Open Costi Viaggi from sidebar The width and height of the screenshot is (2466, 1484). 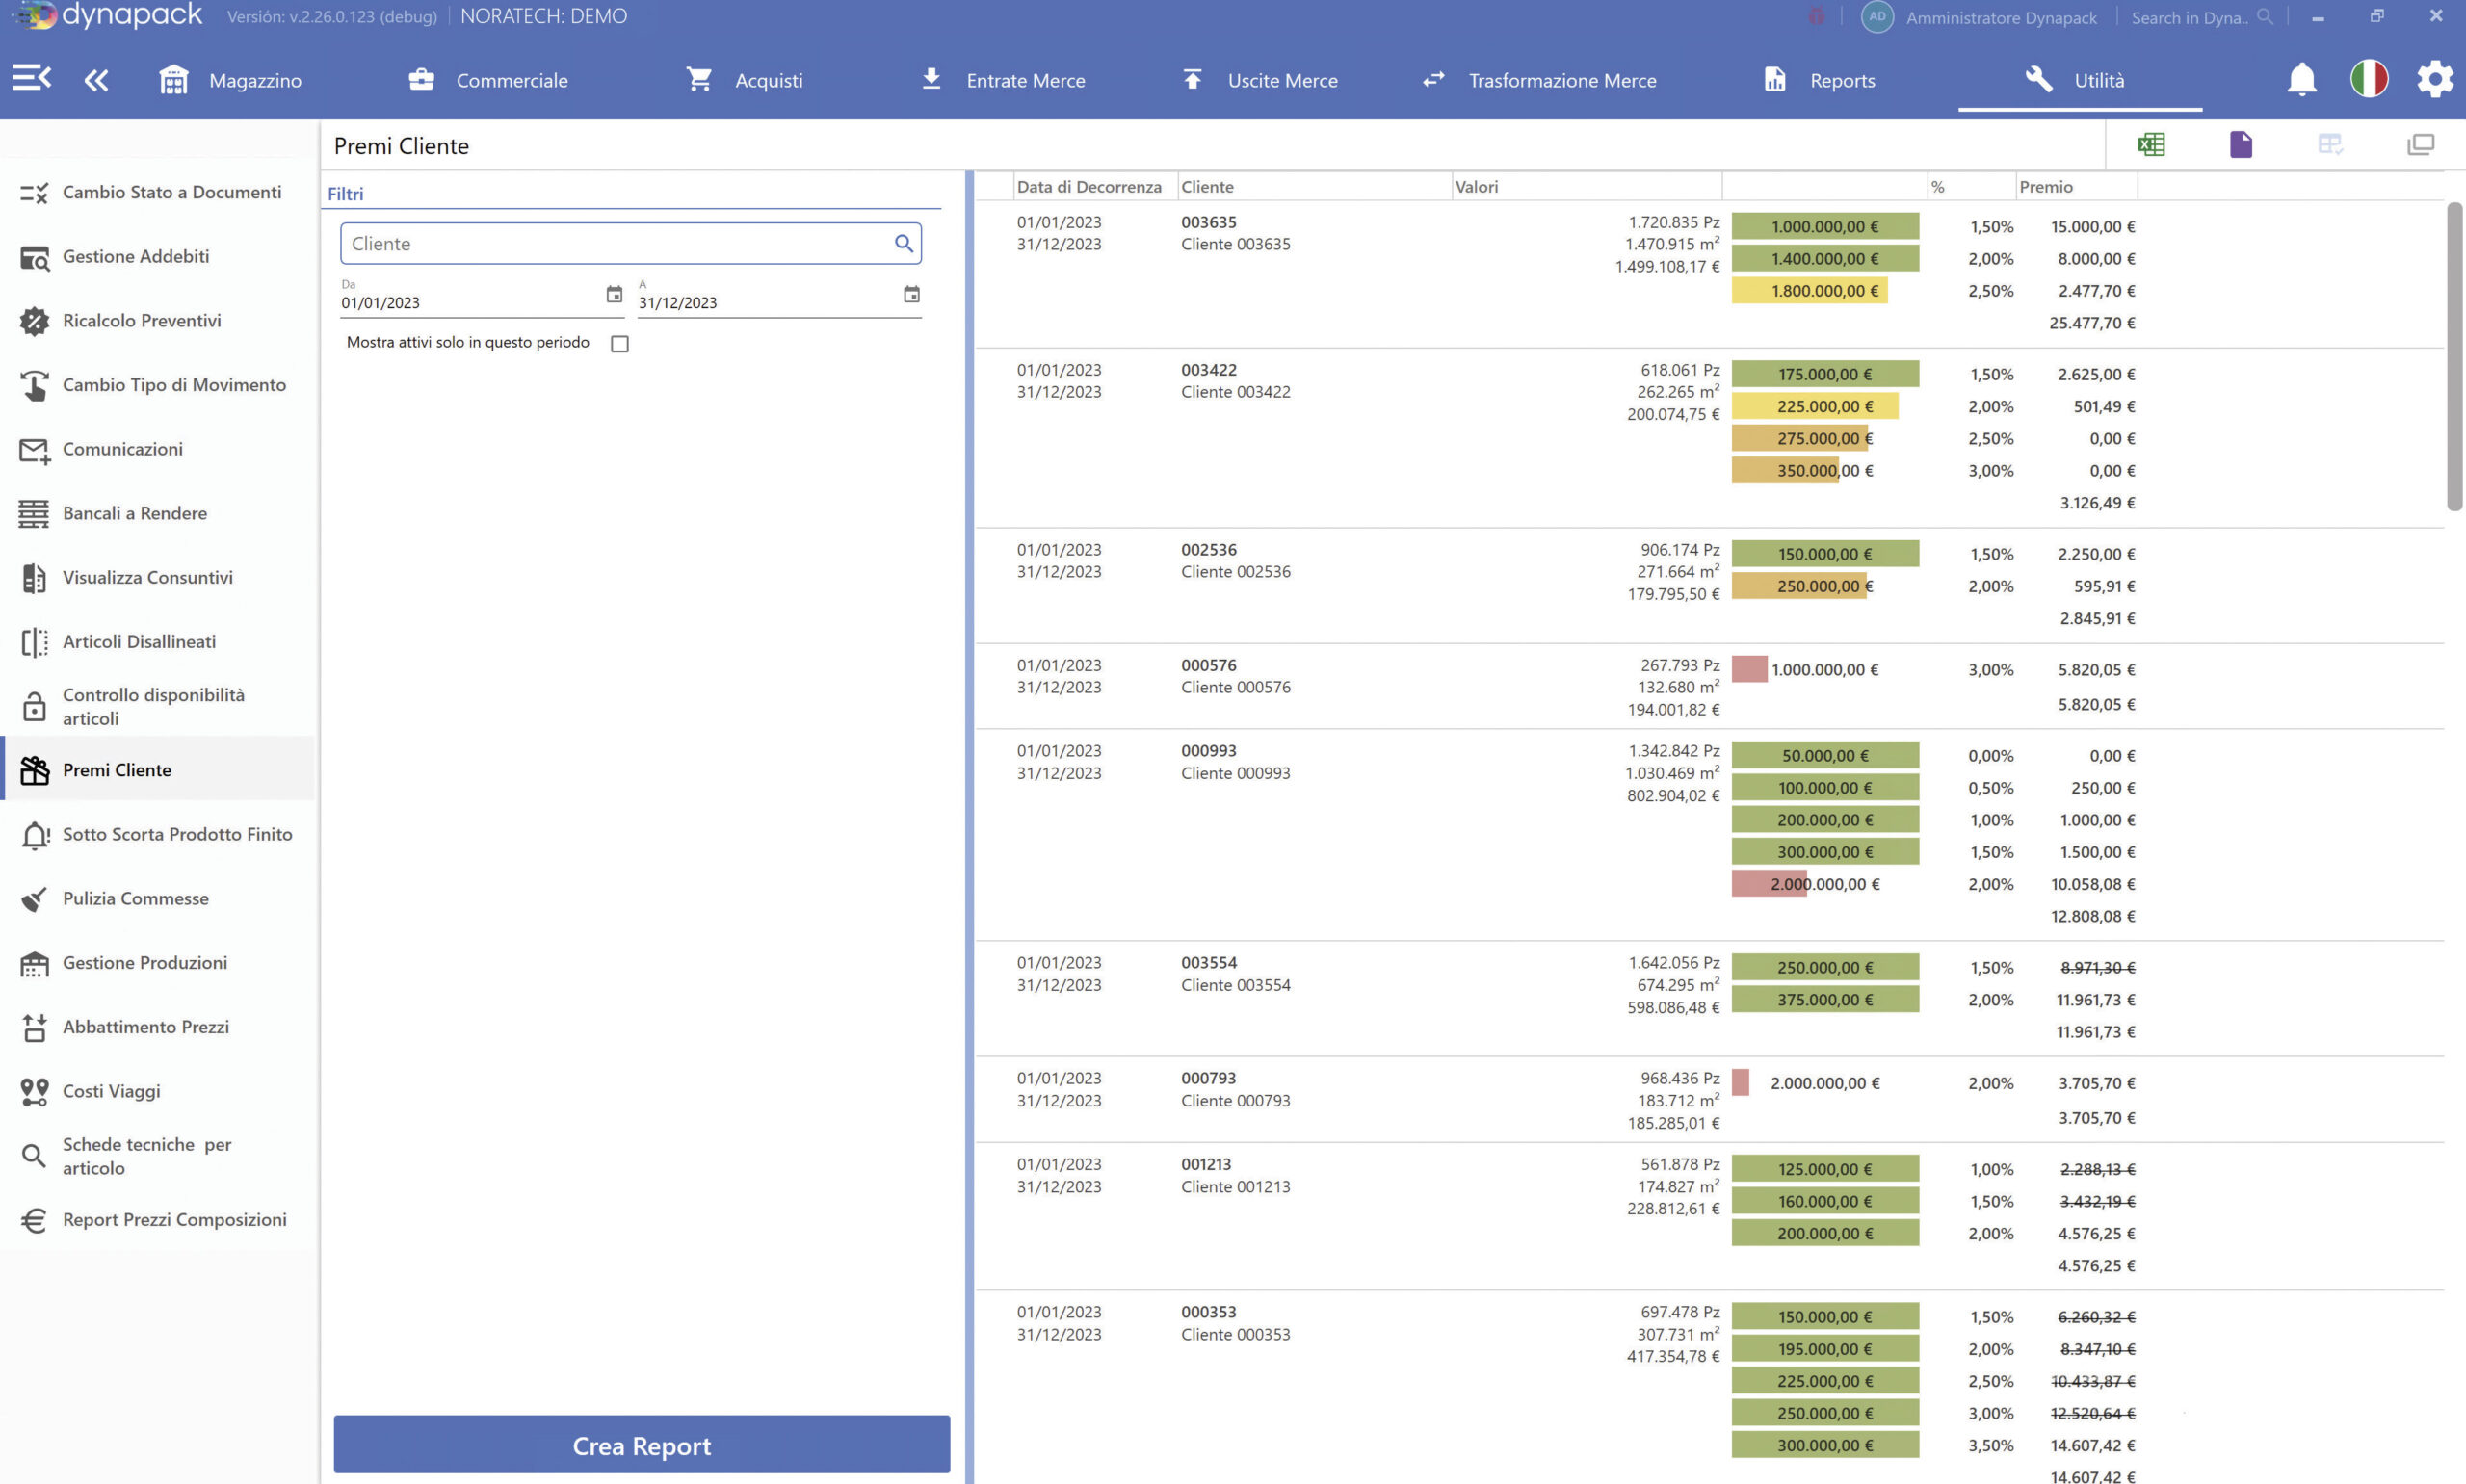(x=159, y=1091)
